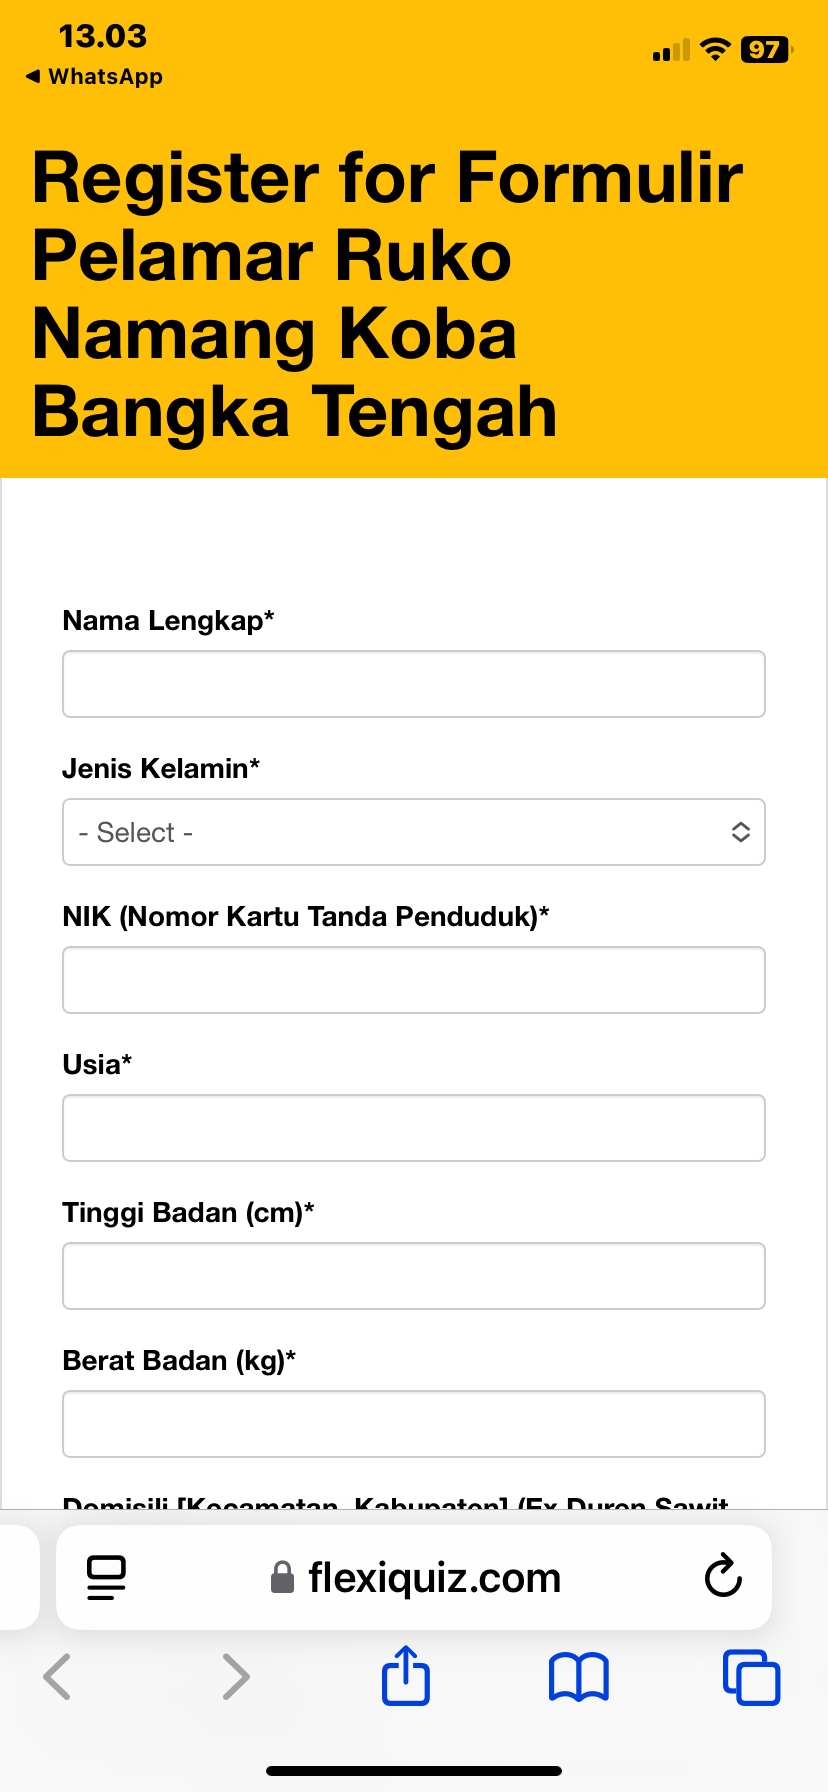Open the Jenis Kelamin select dropdown
The height and width of the screenshot is (1792, 828).
pyautogui.click(x=400, y=832)
